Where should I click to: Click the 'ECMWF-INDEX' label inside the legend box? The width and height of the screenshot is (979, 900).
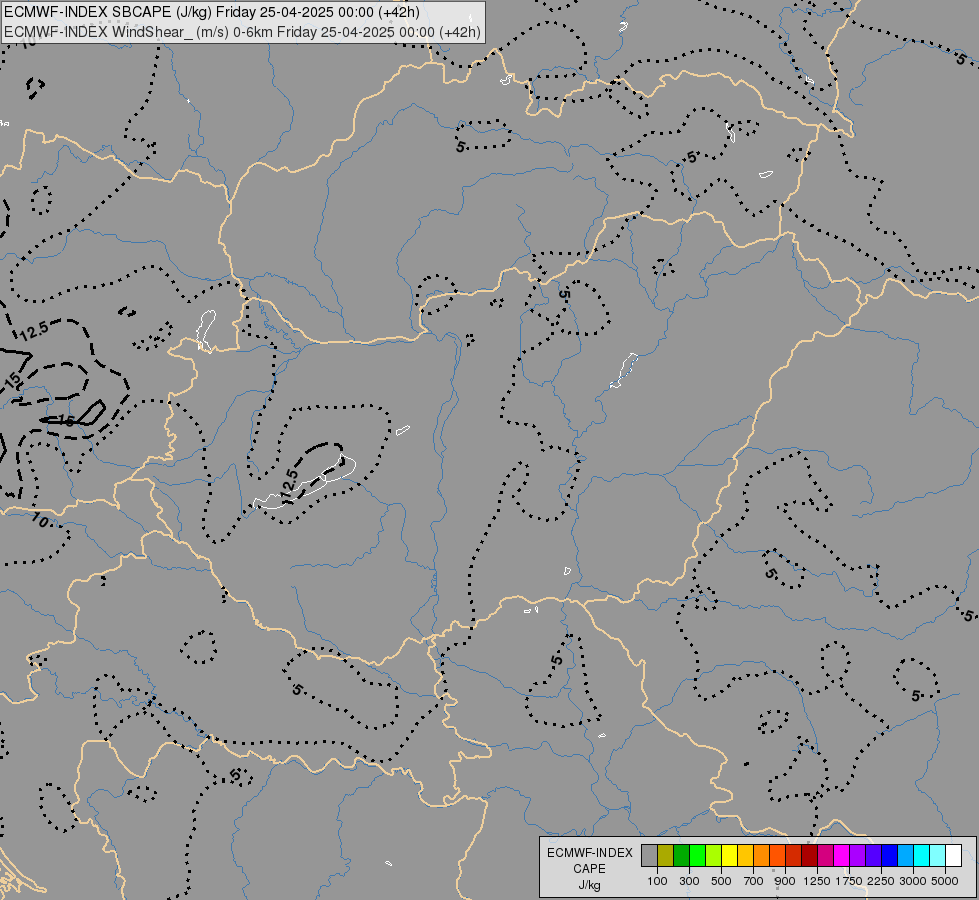589,853
